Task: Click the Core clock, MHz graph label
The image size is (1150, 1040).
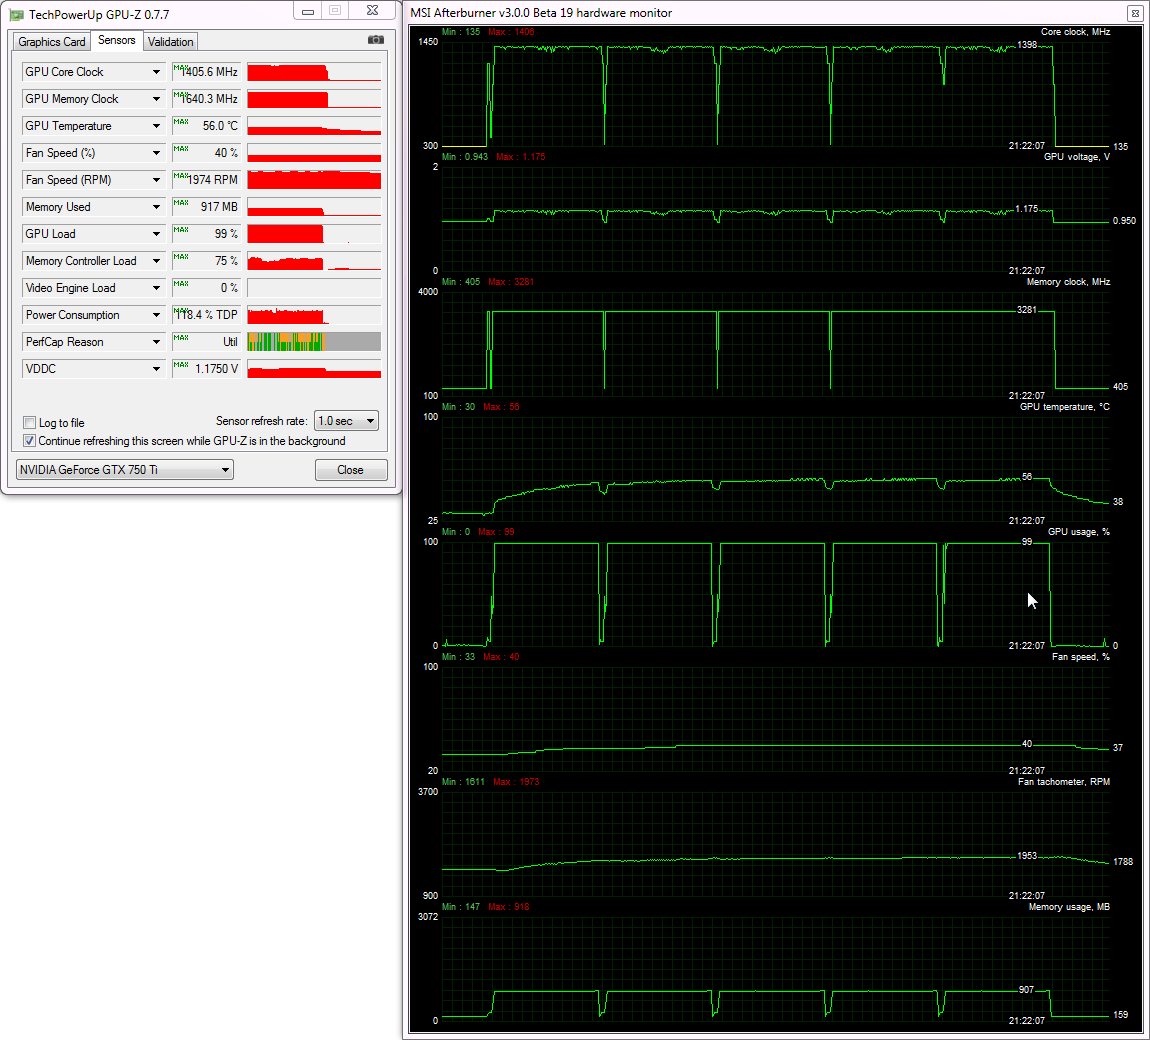Action: pos(1075,32)
